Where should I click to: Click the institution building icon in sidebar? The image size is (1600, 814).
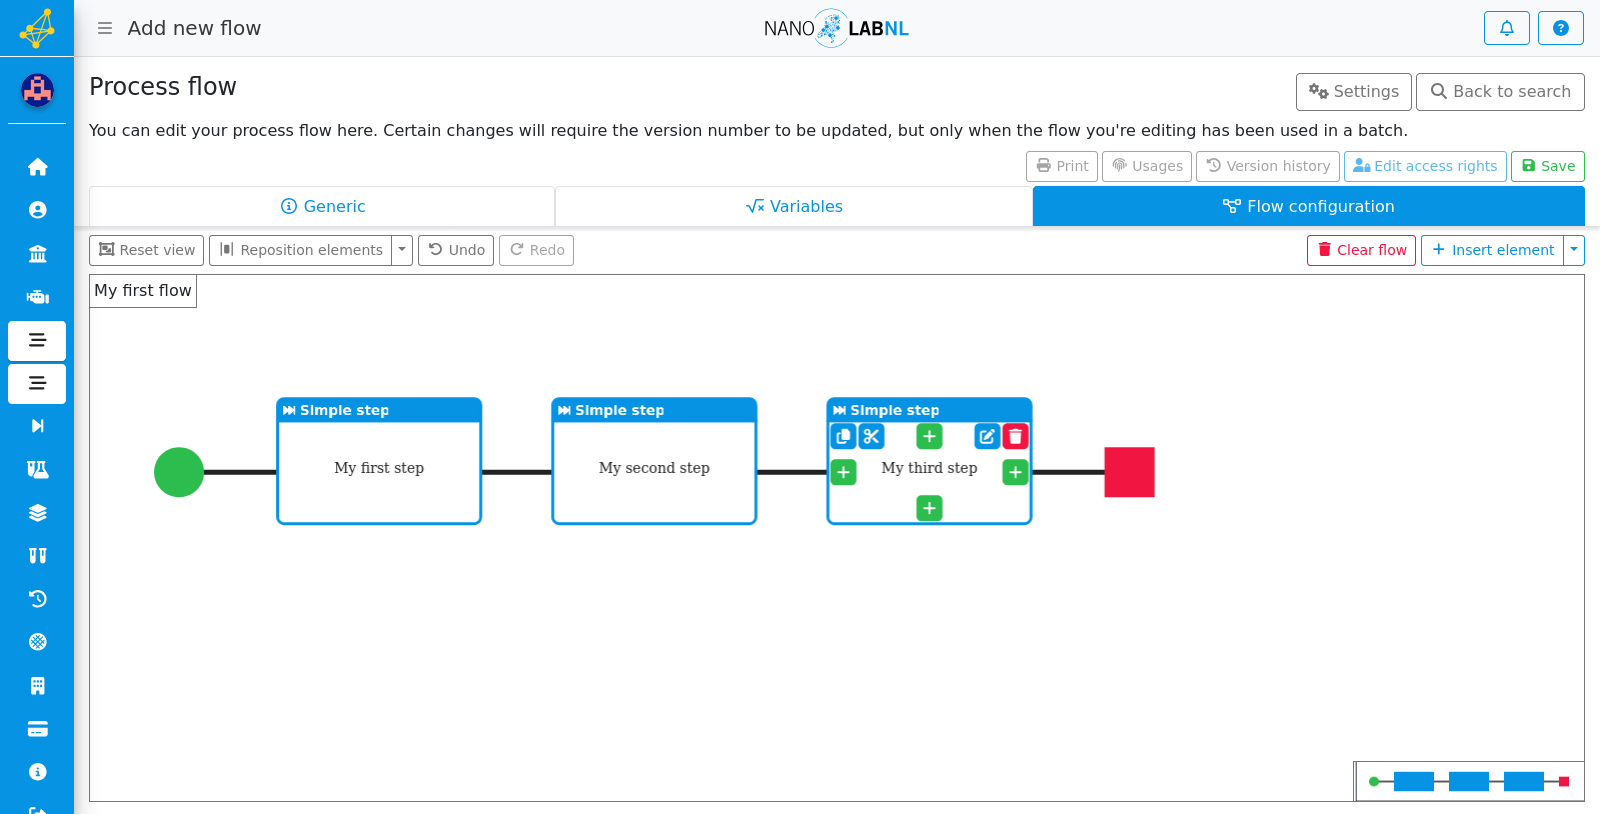coord(37,254)
